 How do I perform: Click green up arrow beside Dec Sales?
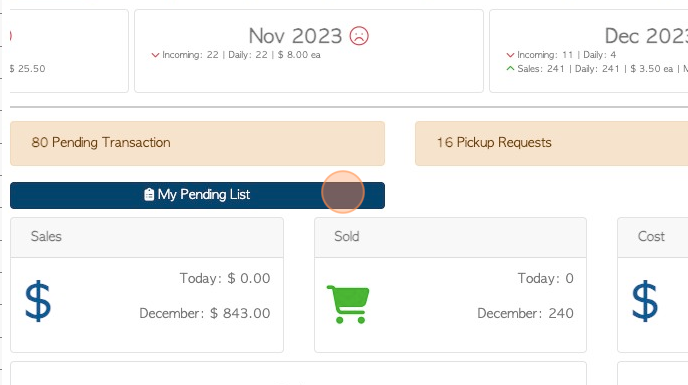point(510,68)
